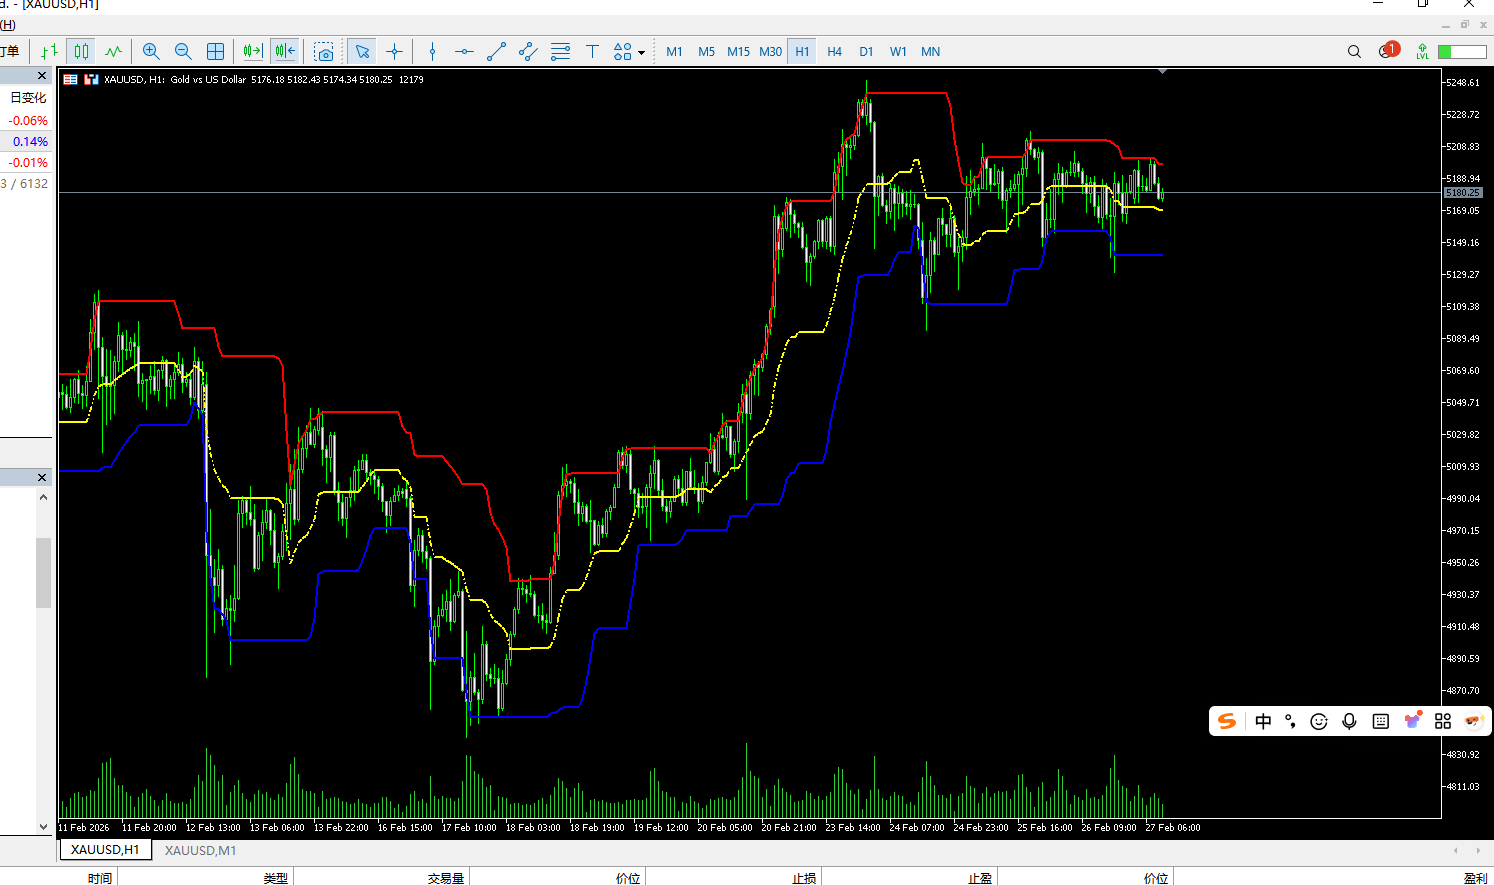The width and height of the screenshot is (1494, 885).
Task: Click the 5180.25 current price label
Action: pos(1462,192)
